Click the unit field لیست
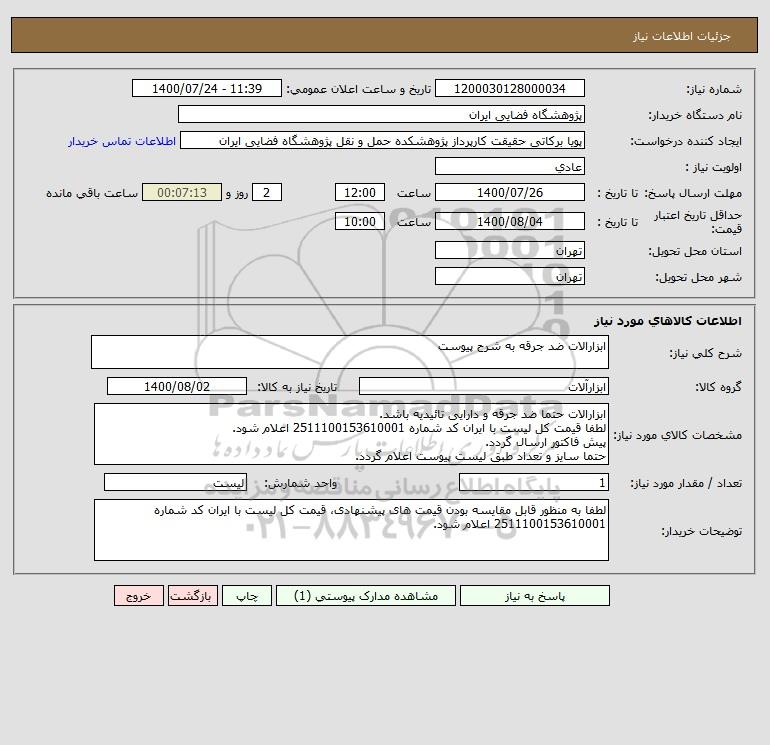The image size is (770, 745). [x=175, y=482]
